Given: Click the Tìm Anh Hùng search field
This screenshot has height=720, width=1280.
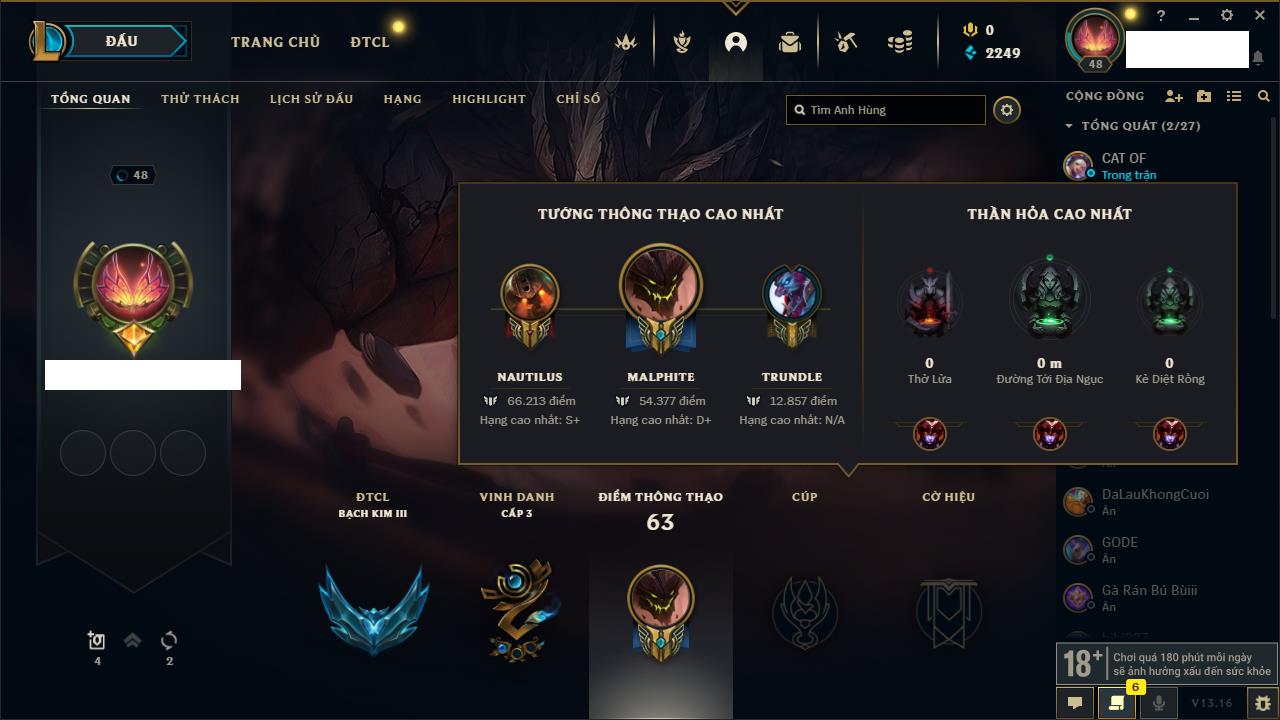Looking at the screenshot, I should pos(886,110).
